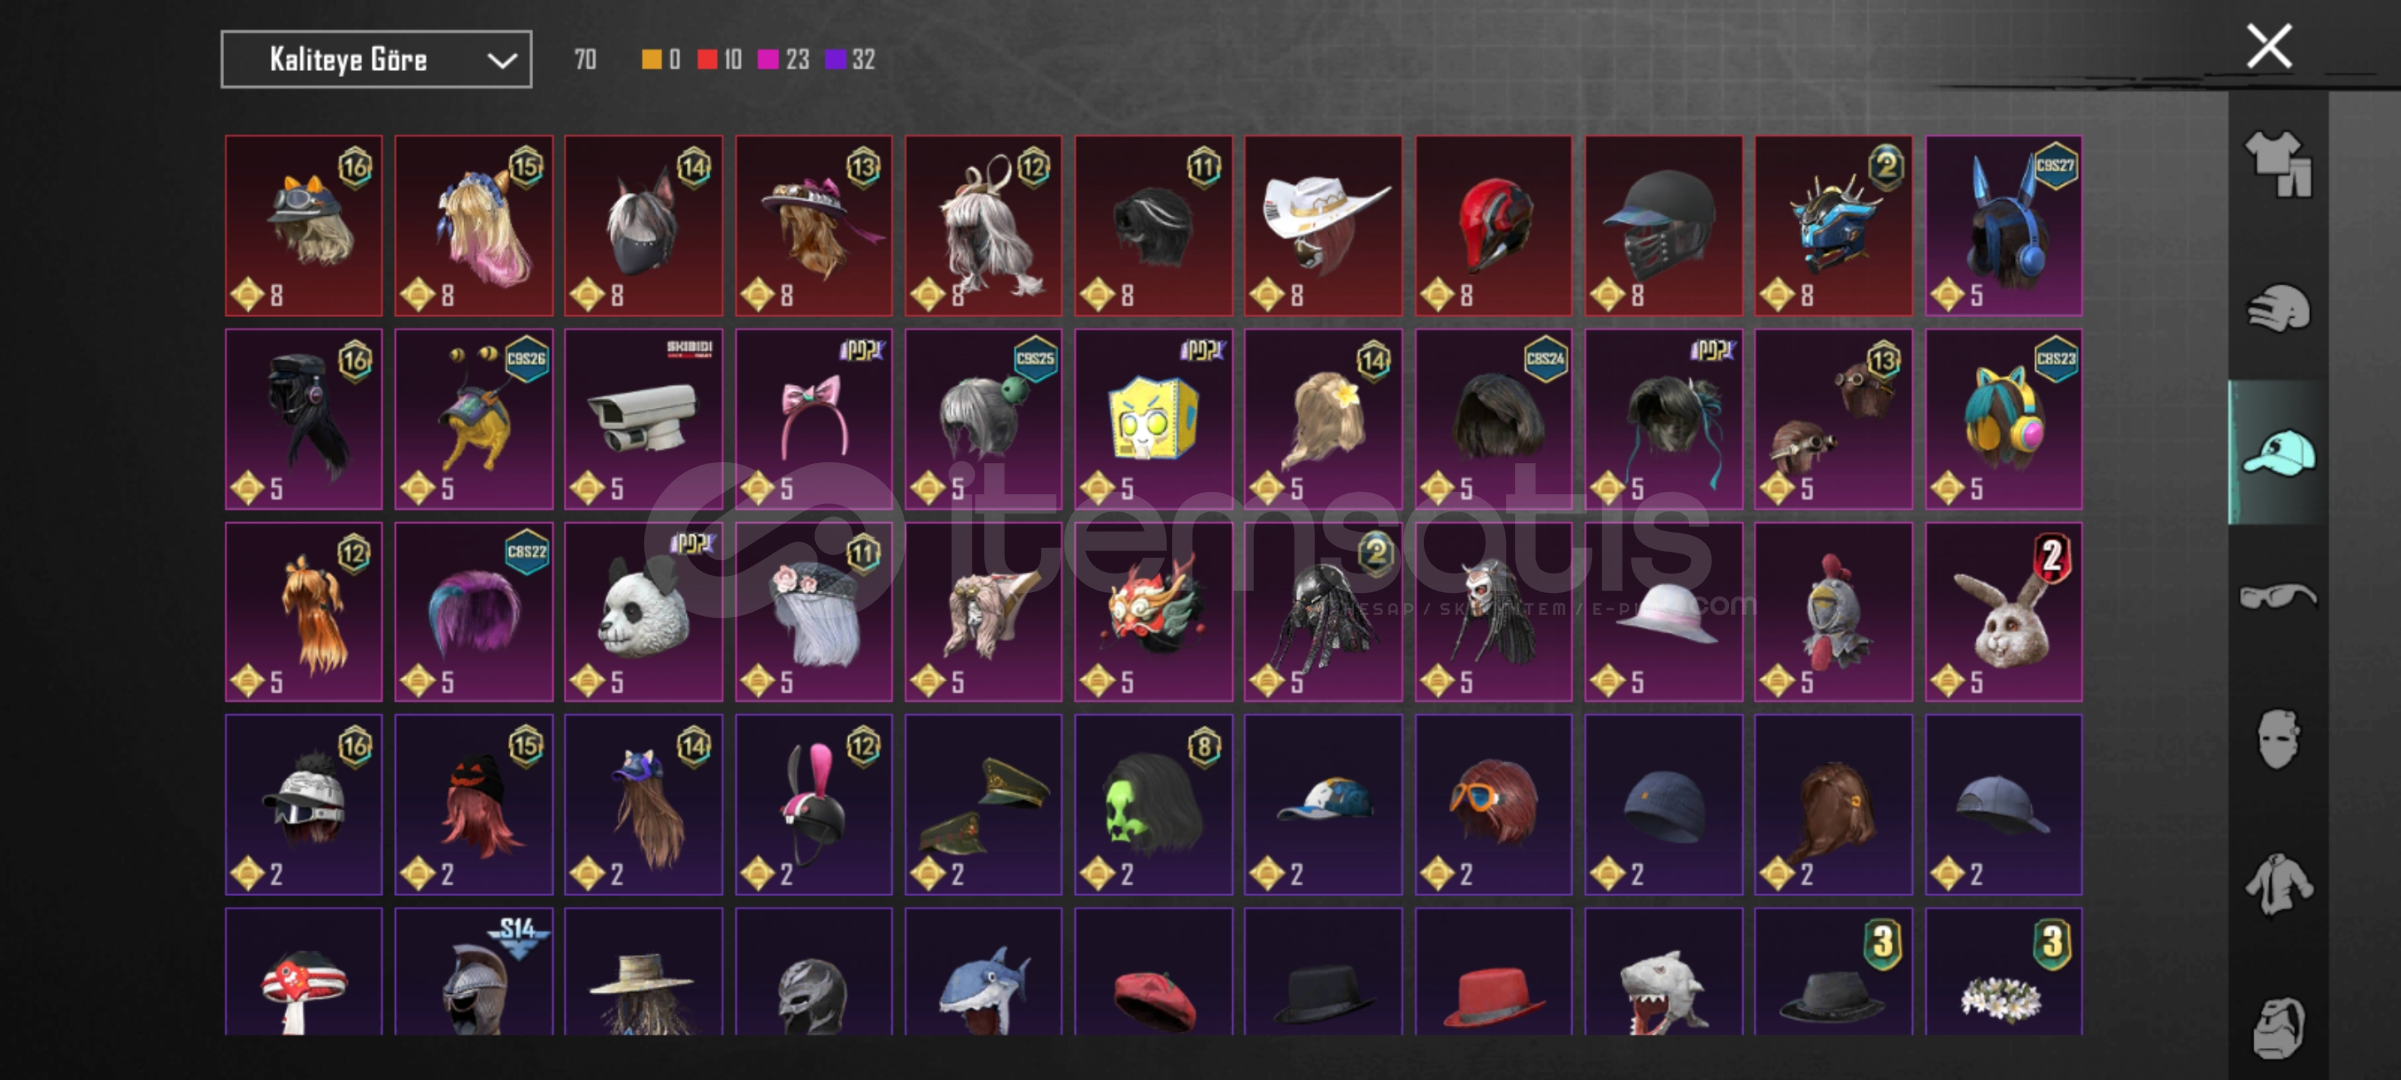
Task: Select the cap headgear category tab
Action: tap(2278, 452)
